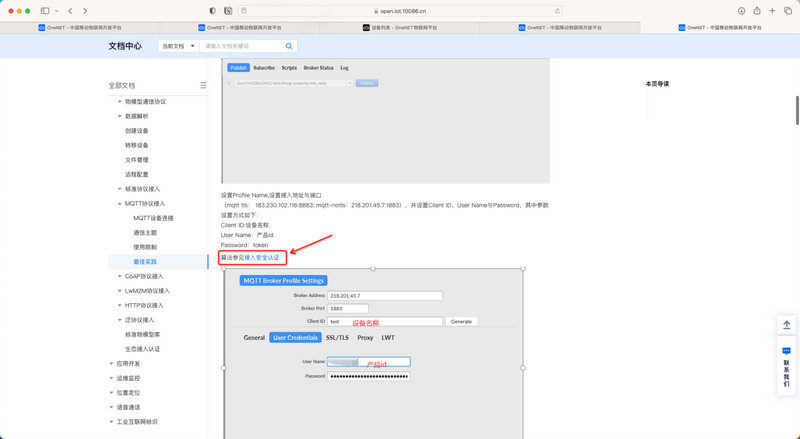The height and width of the screenshot is (439, 800).
Task: Click the 本页导读 heading
Action: pyautogui.click(x=657, y=84)
